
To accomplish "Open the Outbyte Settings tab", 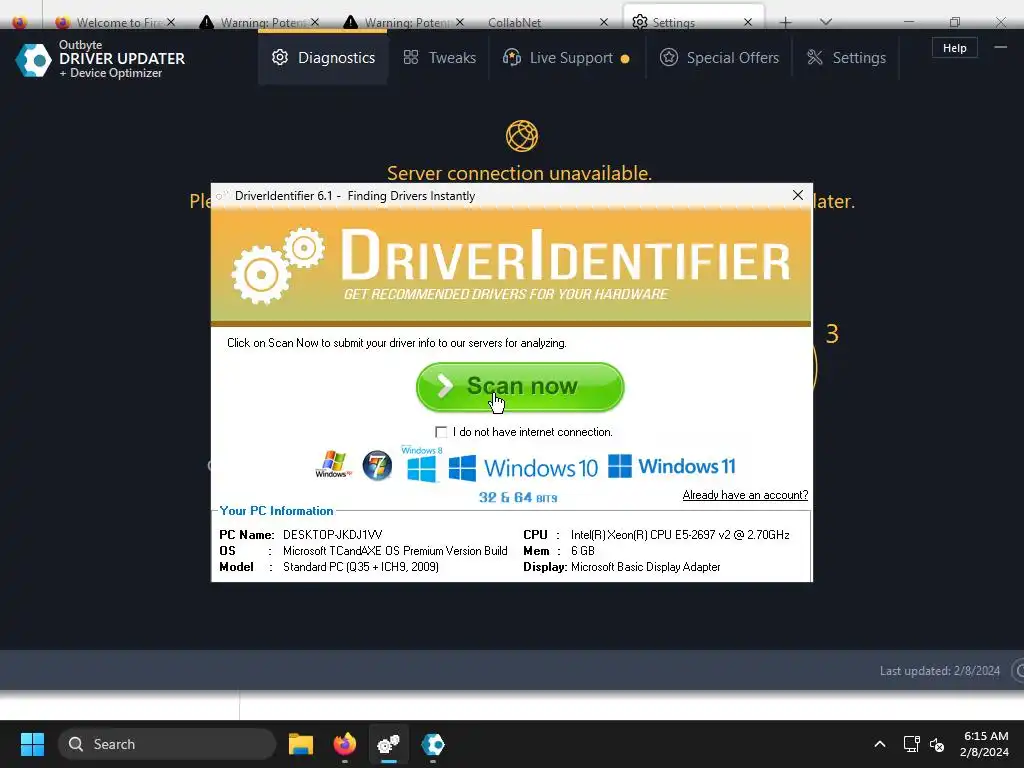I will pyautogui.click(x=846, y=57).
